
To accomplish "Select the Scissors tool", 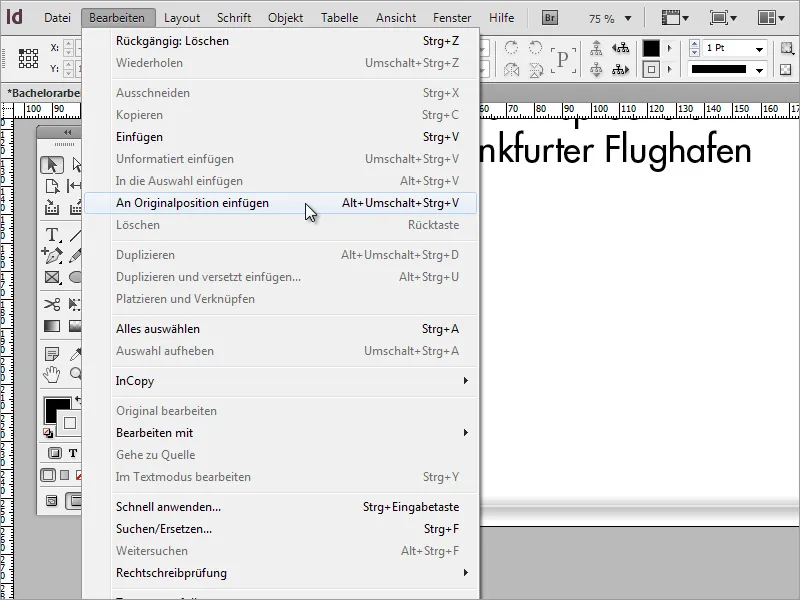I will (52, 305).
